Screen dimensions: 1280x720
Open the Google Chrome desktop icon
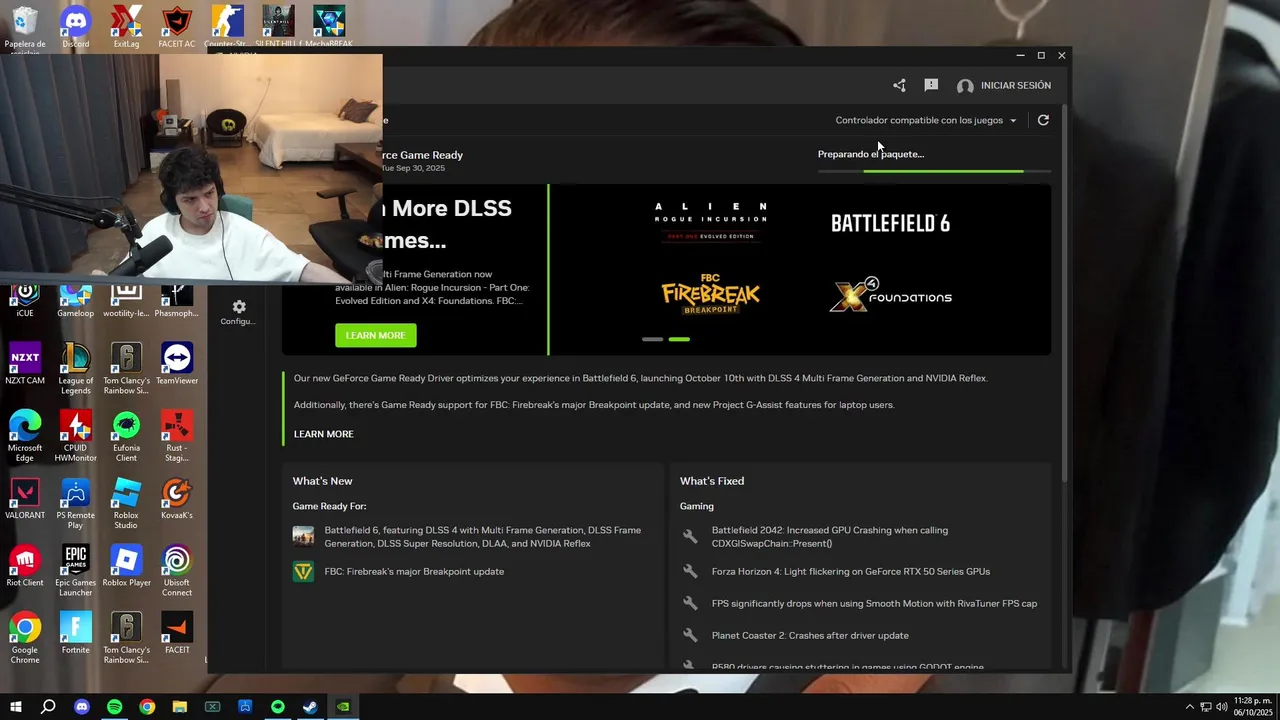click(x=25, y=638)
